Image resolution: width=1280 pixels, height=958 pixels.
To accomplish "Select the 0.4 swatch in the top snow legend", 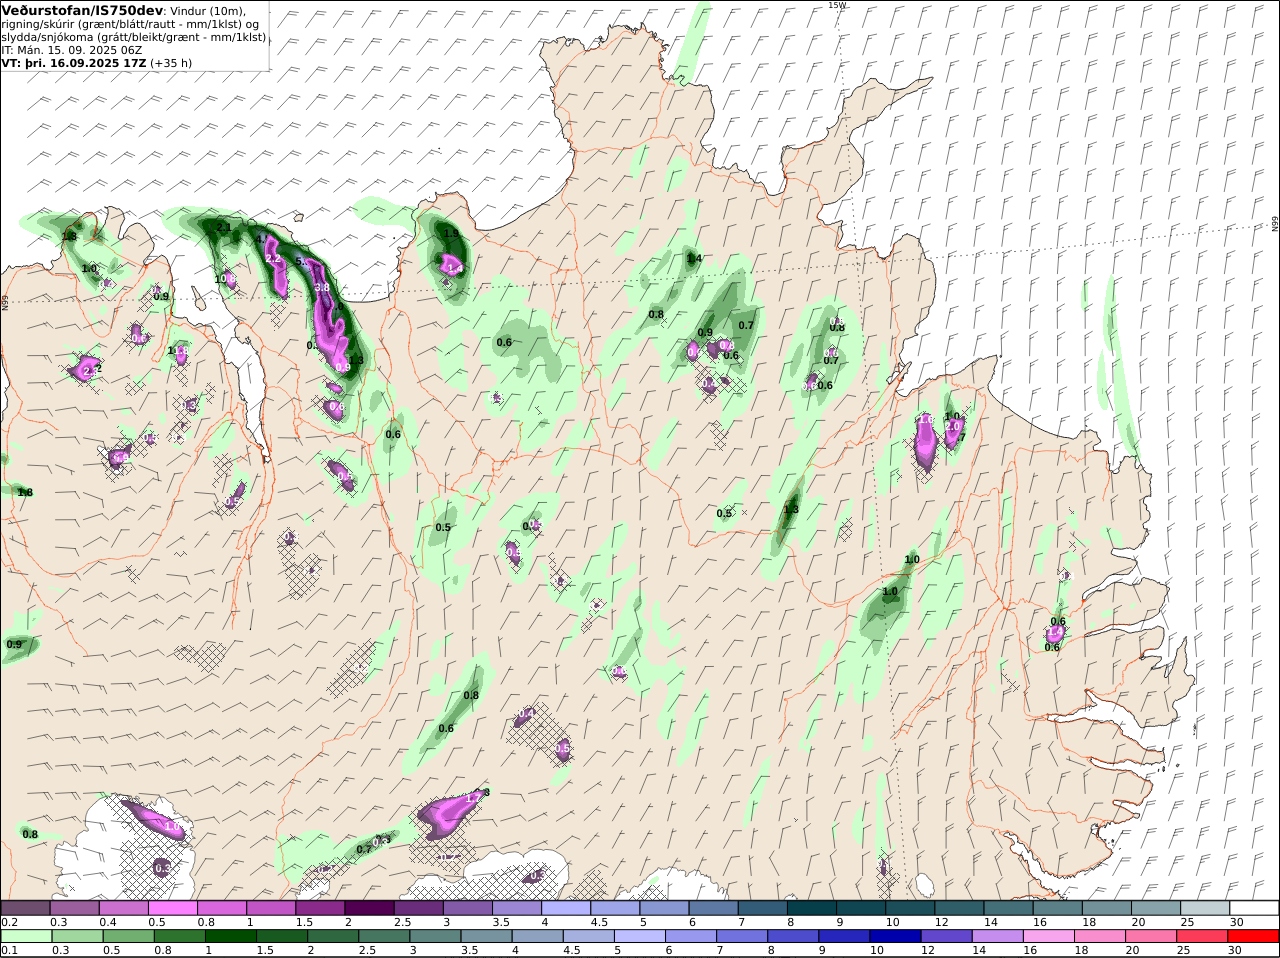I will pos(124,908).
